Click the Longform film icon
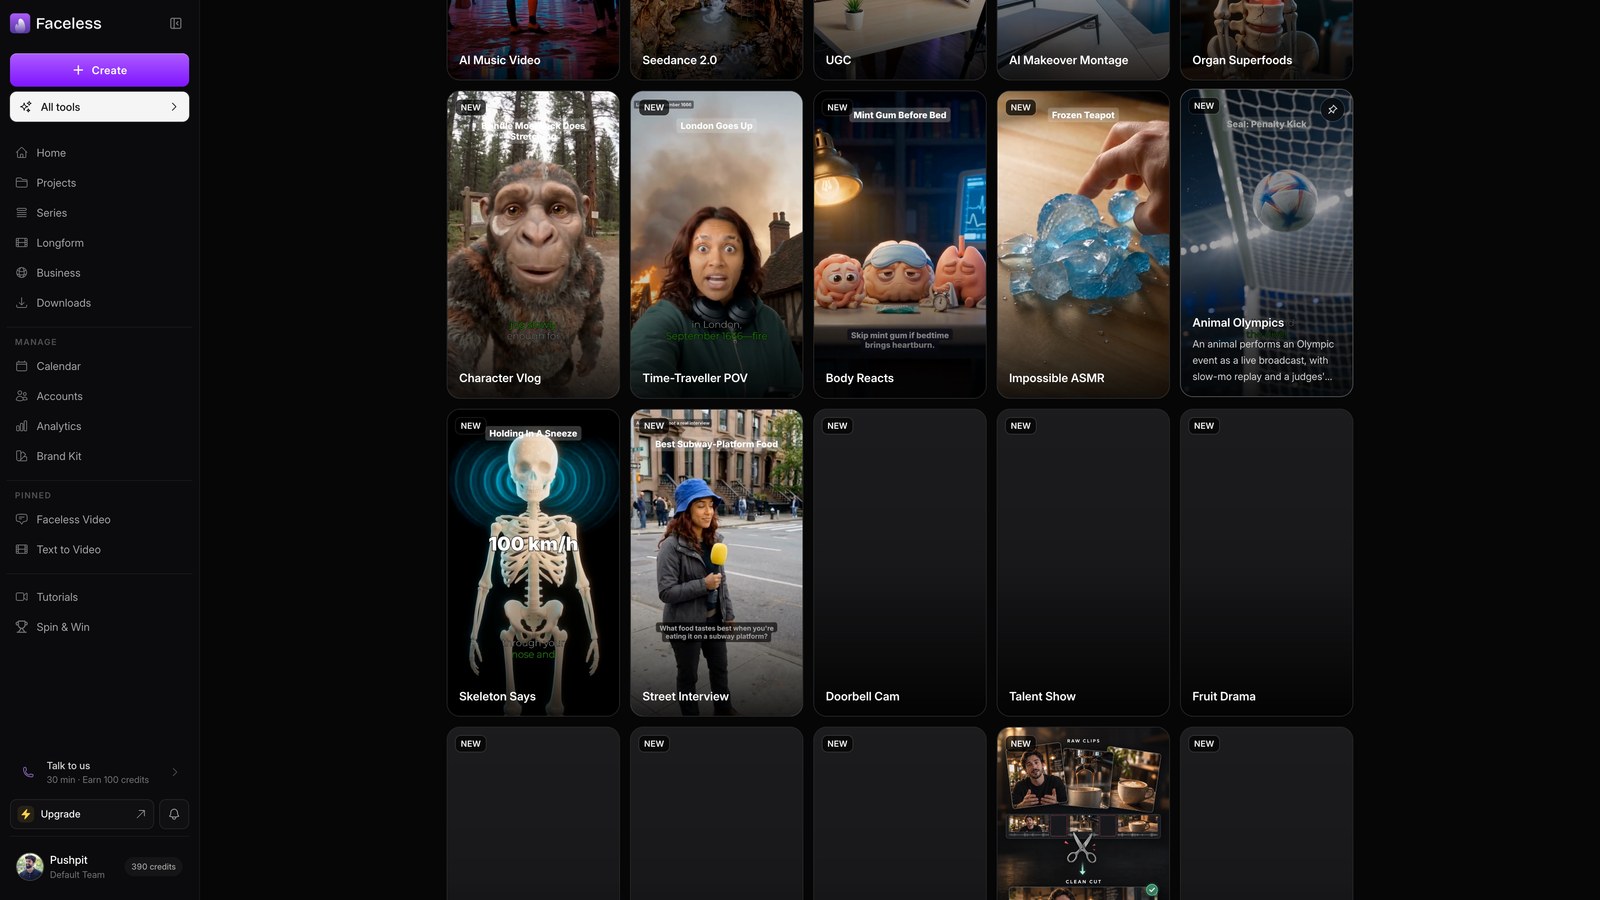Screen dimensions: 1600x900 click(x=22, y=243)
